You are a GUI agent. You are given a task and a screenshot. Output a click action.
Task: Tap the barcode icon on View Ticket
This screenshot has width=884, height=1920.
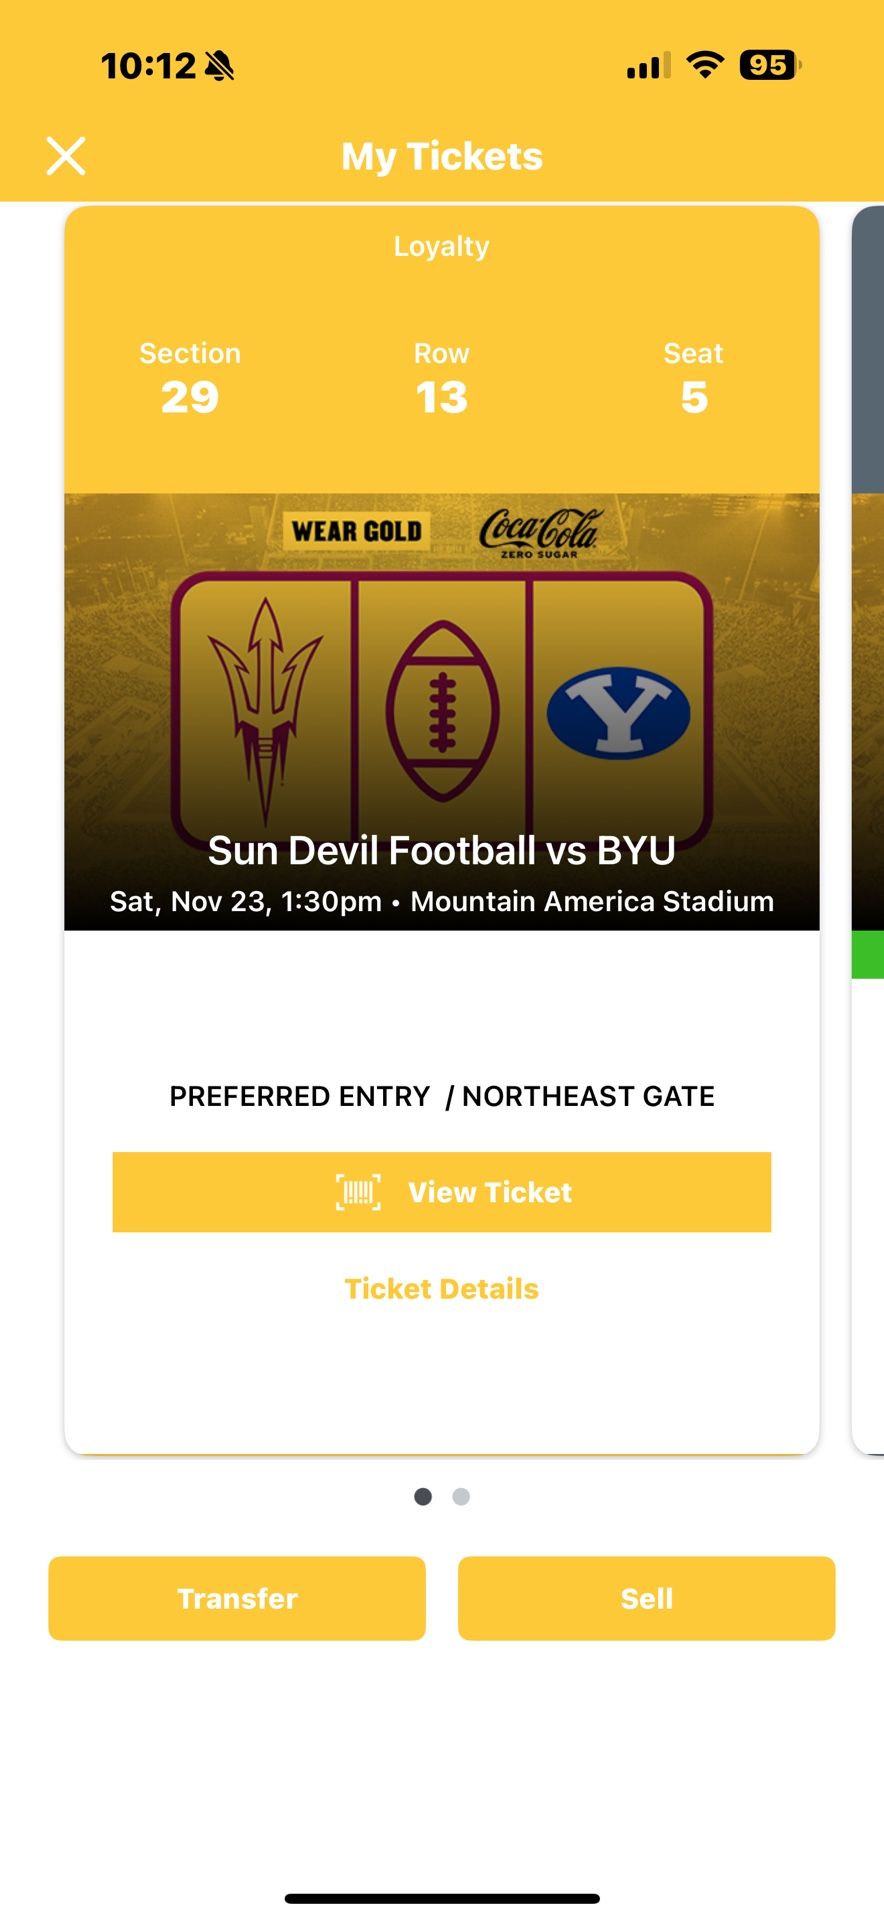358,1192
